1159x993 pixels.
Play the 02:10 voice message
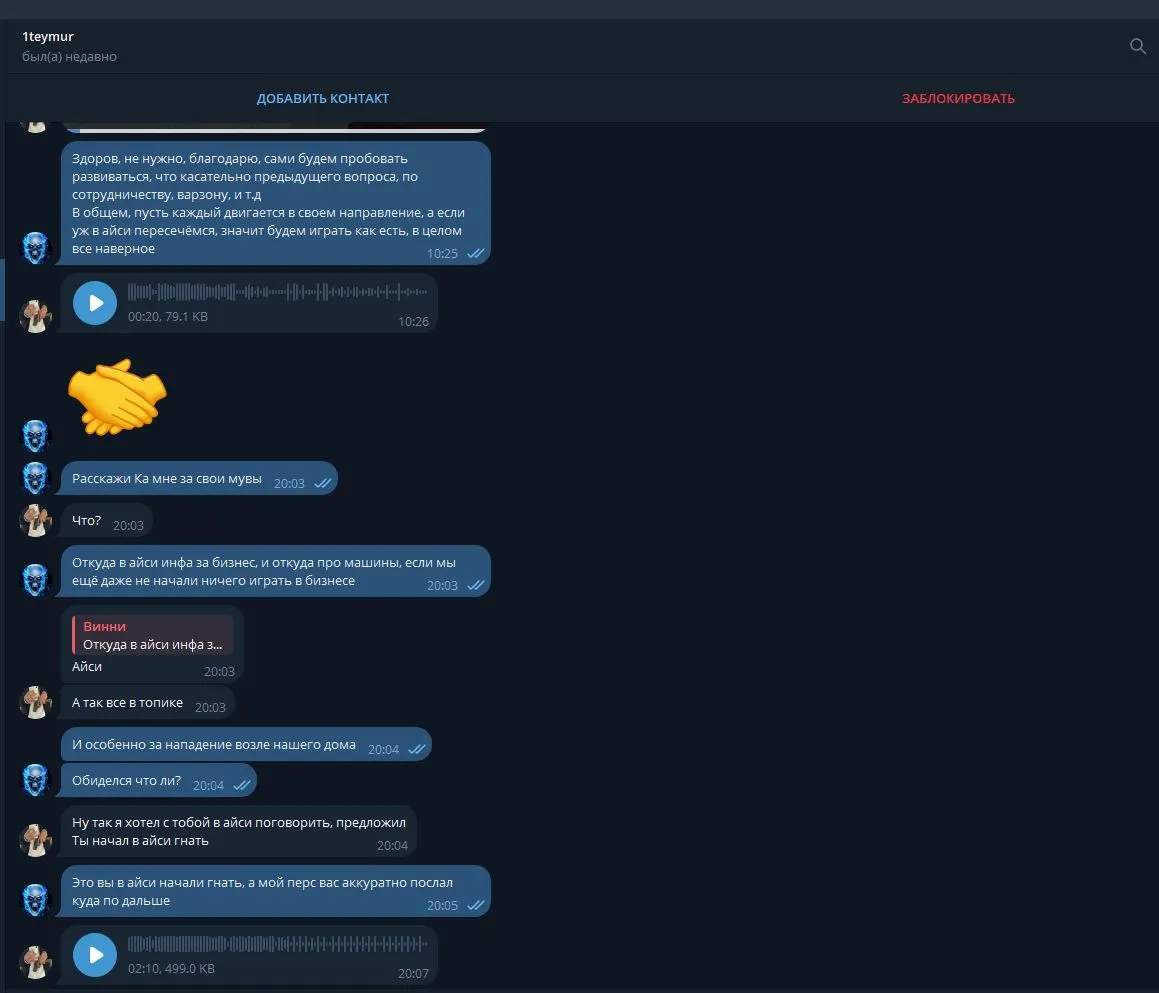click(x=95, y=955)
